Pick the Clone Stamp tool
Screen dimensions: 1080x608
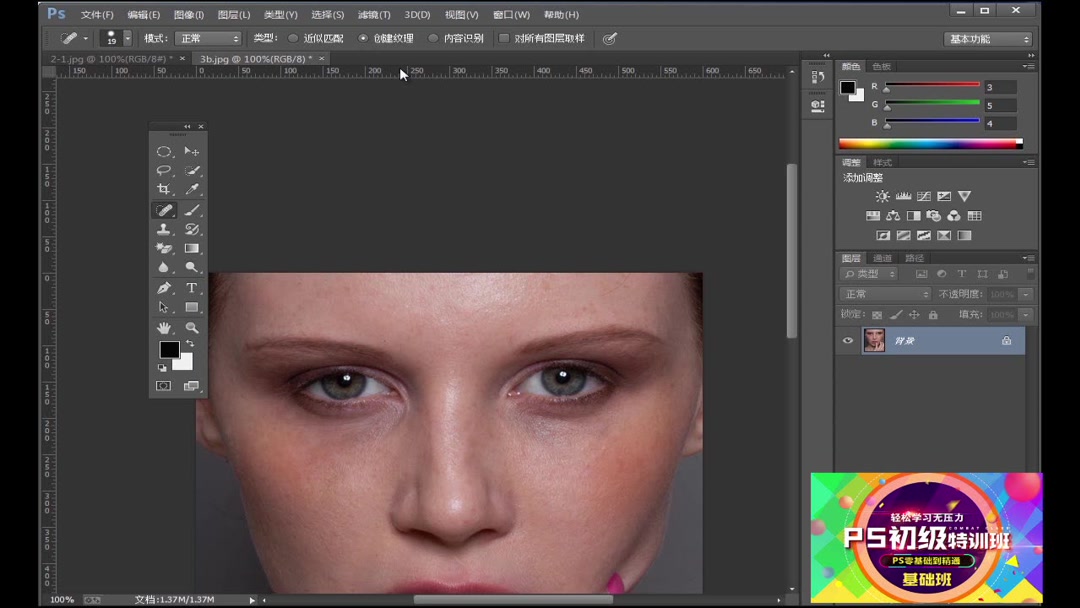click(164, 229)
